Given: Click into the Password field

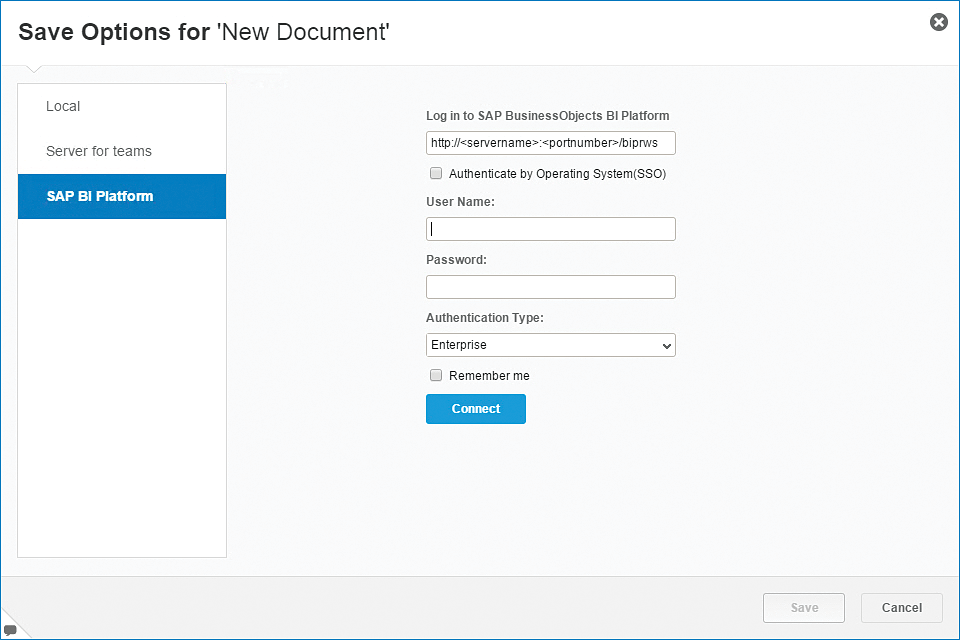Looking at the screenshot, I should tap(550, 287).
